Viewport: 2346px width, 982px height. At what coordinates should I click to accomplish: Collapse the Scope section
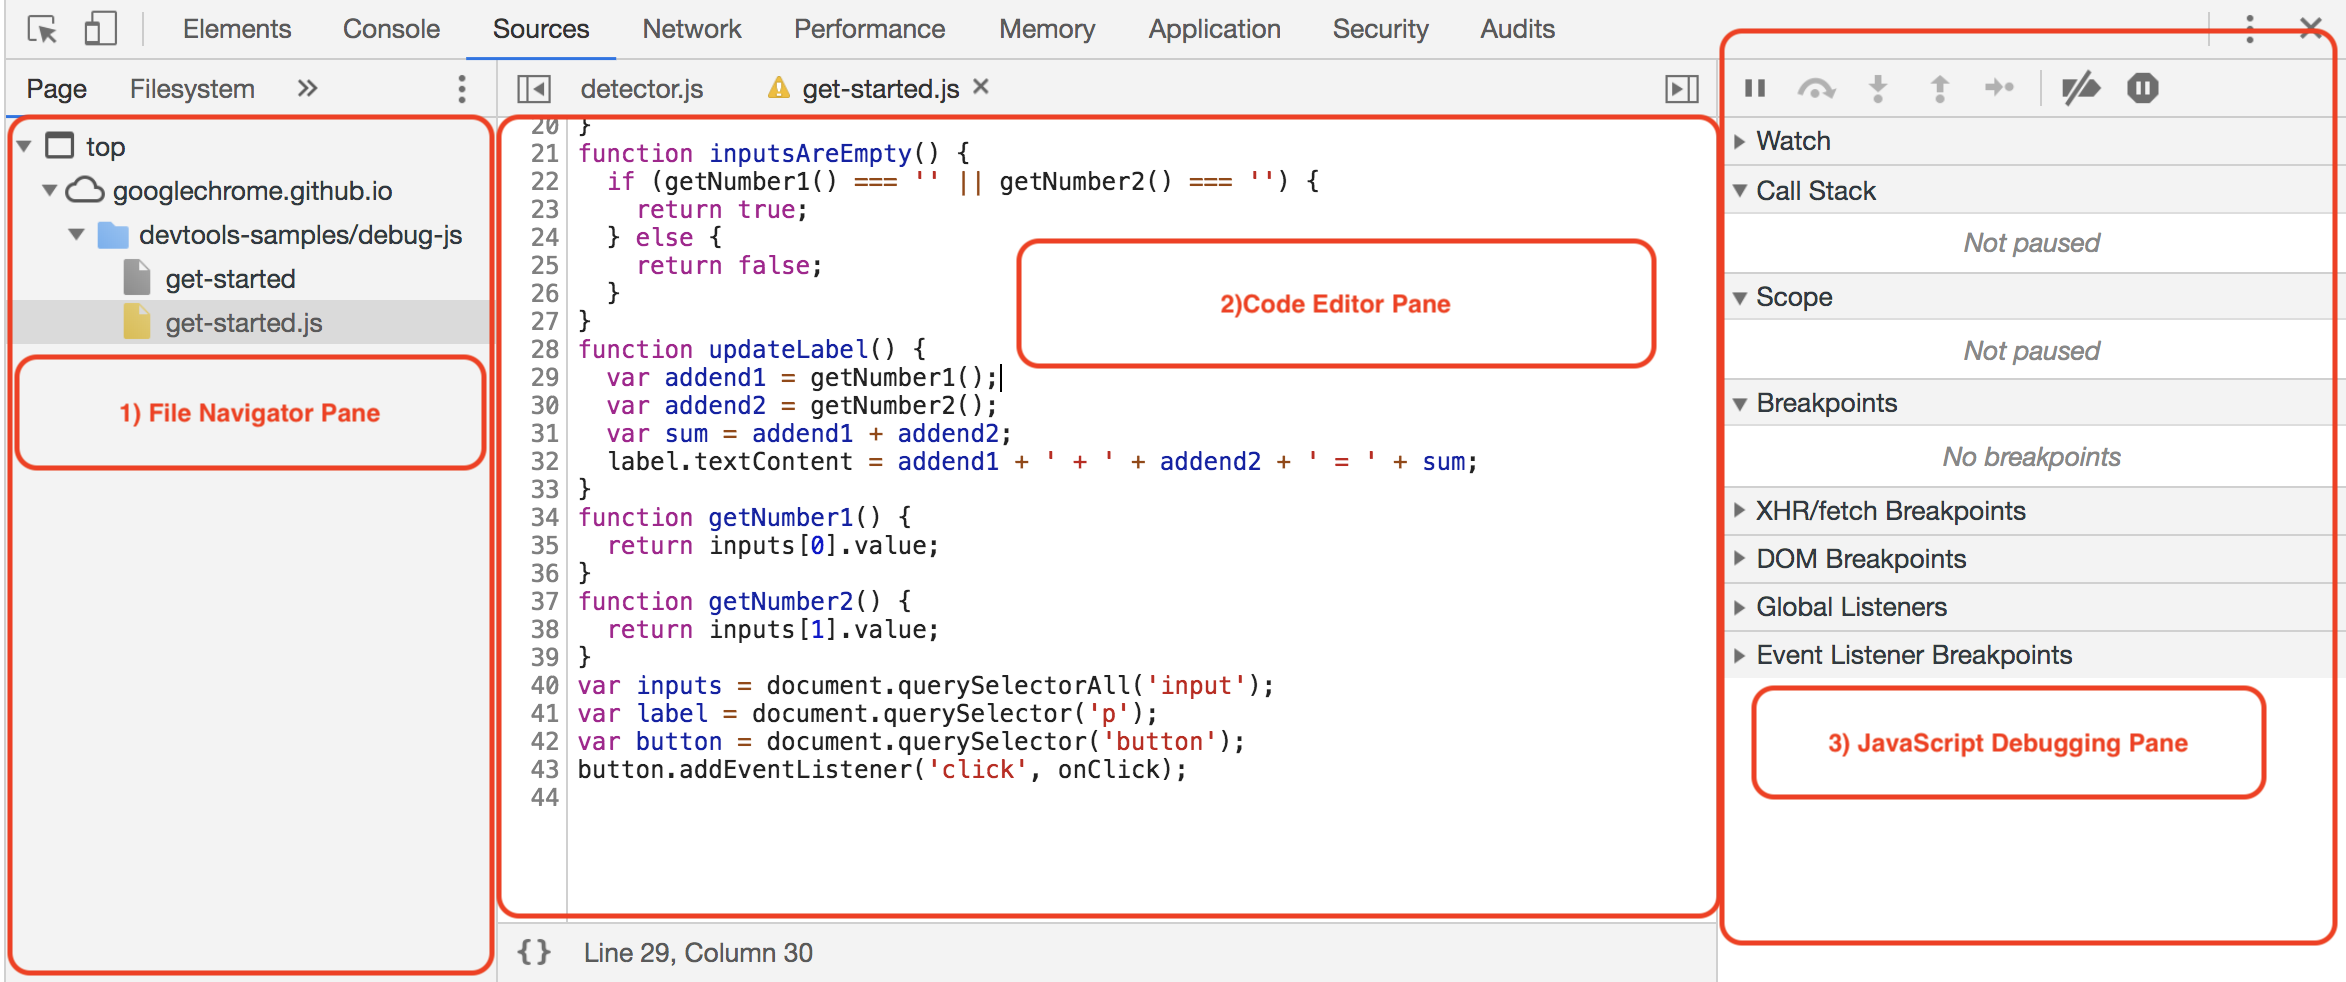click(x=1740, y=297)
